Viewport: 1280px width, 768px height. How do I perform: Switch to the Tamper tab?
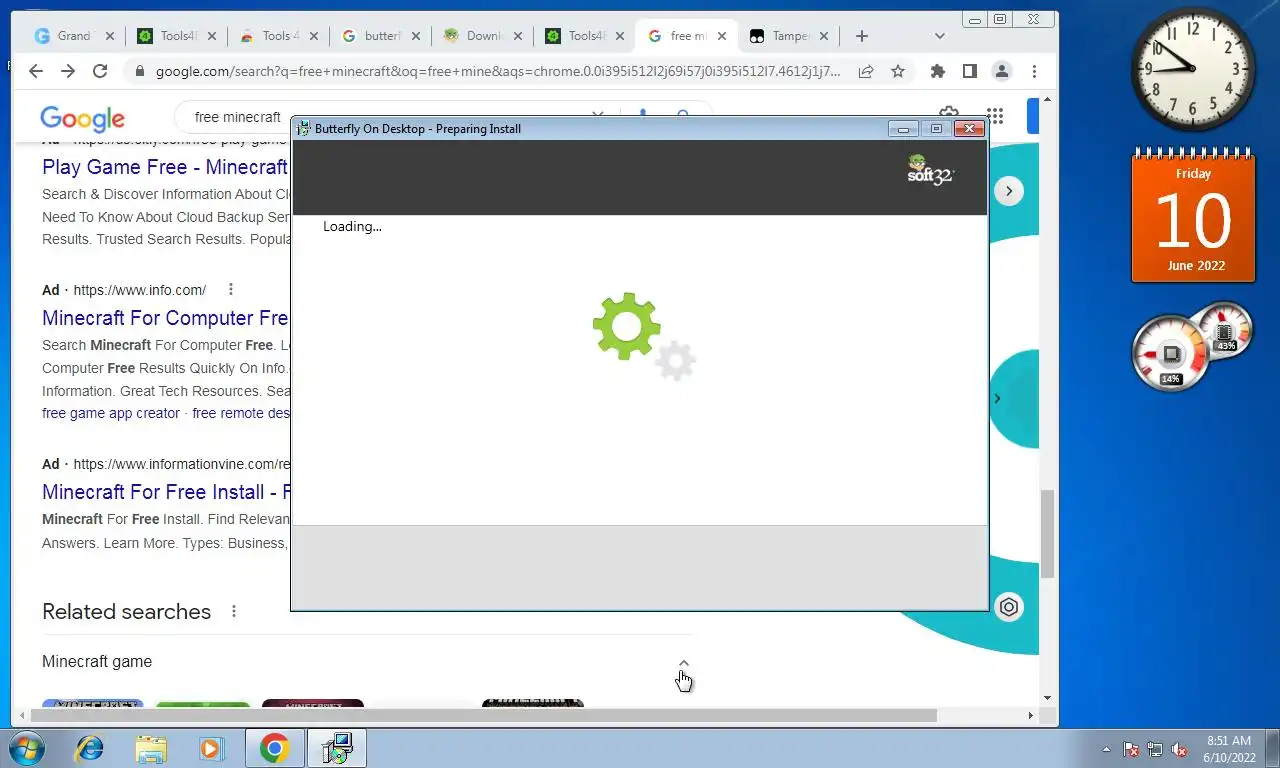pyautogui.click(x=790, y=36)
